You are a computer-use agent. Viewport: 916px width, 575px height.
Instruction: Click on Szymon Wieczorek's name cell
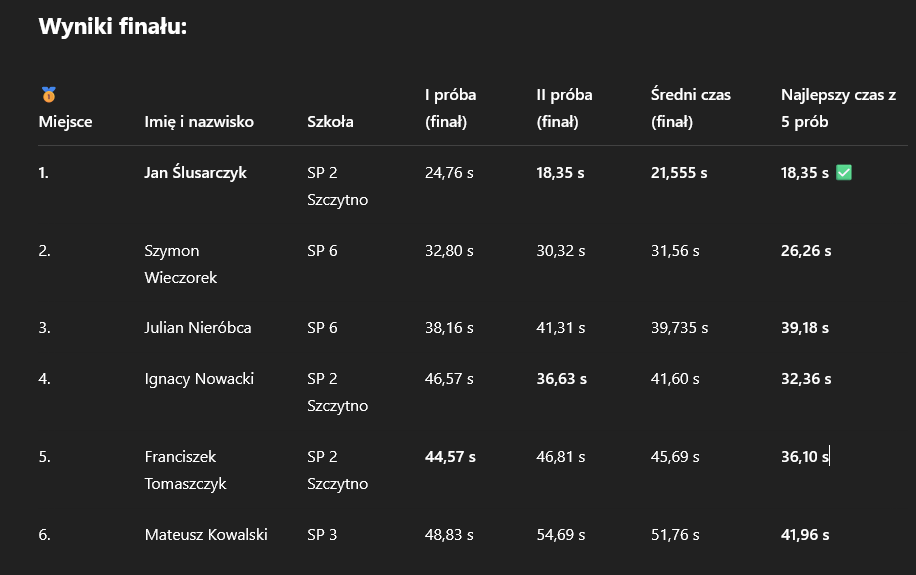(181, 264)
